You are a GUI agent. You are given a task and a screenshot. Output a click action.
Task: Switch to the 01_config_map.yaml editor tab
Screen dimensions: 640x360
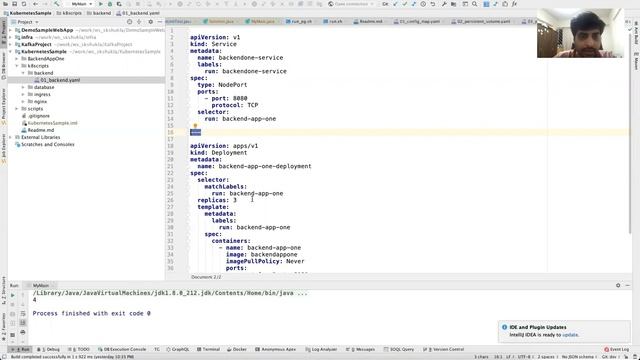tap(419, 21)
